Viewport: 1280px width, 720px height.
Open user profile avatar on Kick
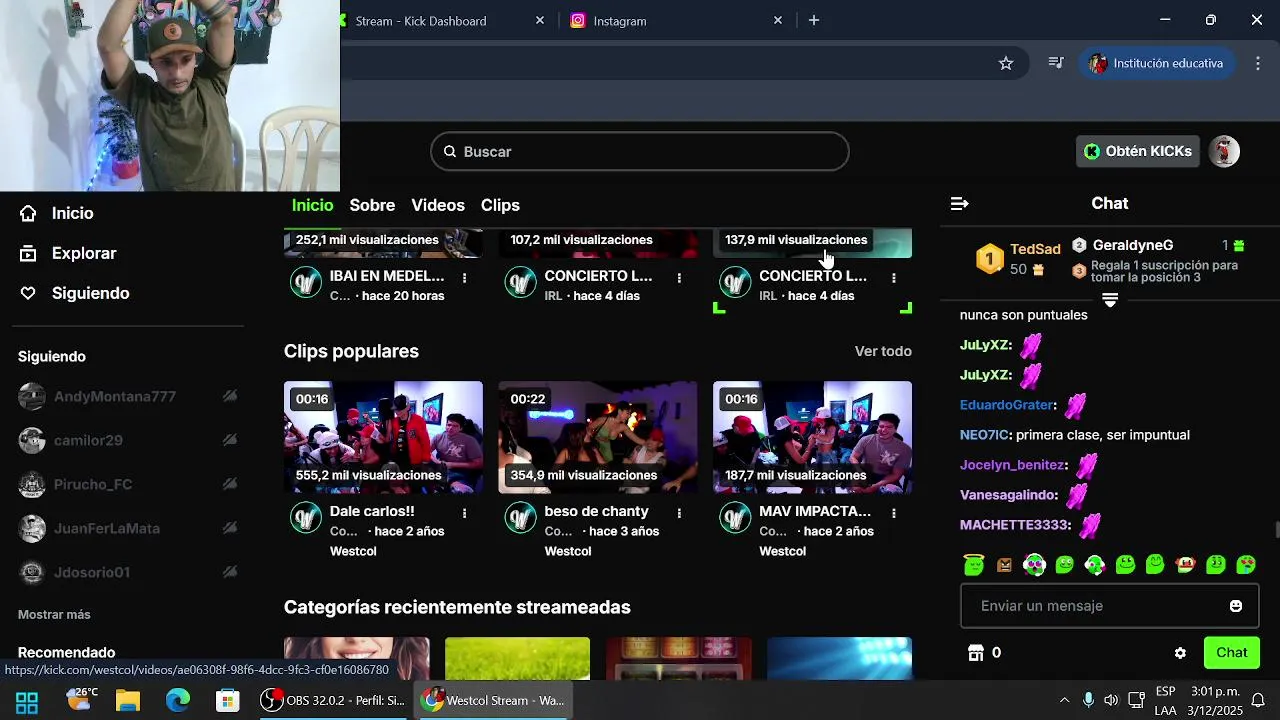[x=1224, y=151]
